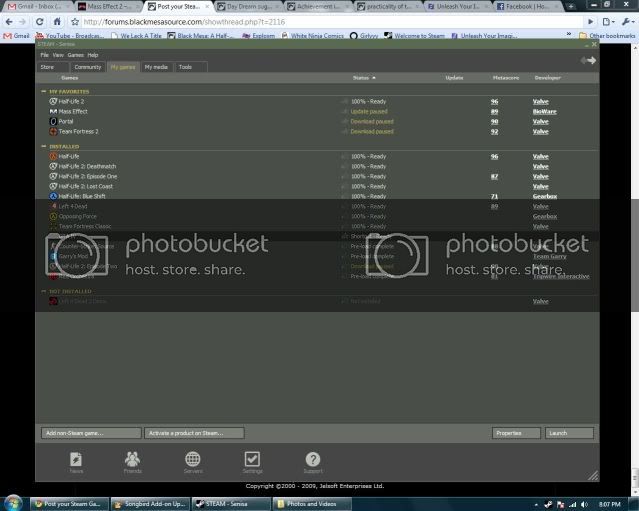Click the Steam tray icon
Viewport: 639px width, 511px height.
(548, 504)
